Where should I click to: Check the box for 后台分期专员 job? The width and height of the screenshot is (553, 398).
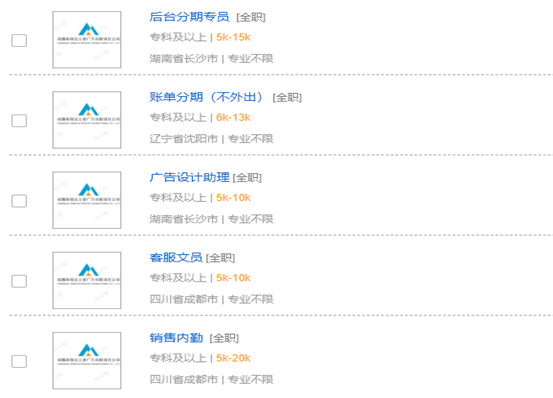19,40
